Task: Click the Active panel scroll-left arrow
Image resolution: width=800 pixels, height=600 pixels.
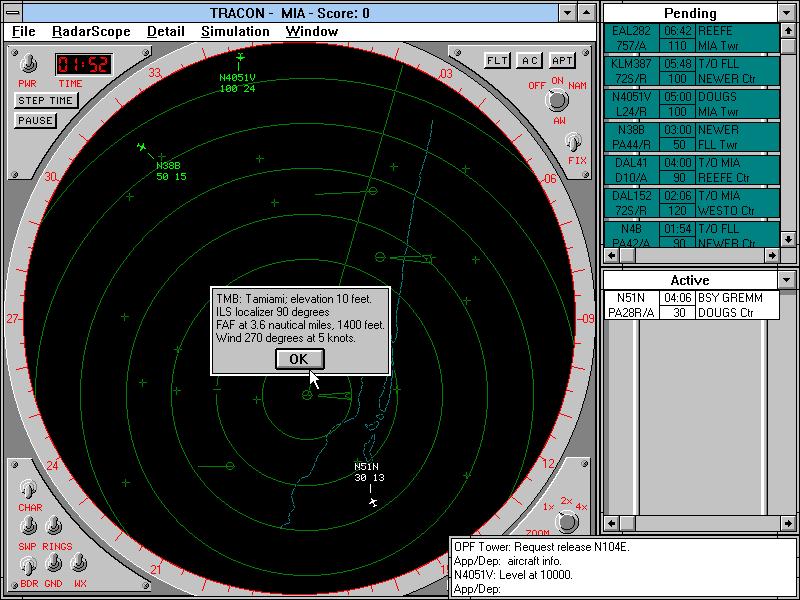Action: pyautogui.click(x=611, y=523)
